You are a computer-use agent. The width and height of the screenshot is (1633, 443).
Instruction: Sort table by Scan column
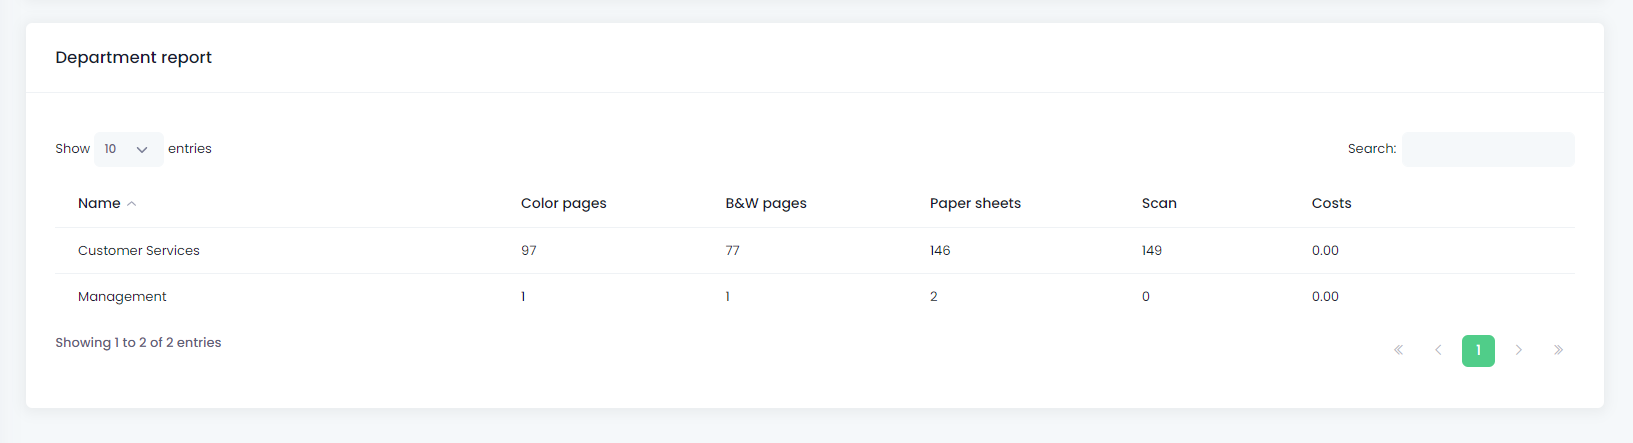1159,203
